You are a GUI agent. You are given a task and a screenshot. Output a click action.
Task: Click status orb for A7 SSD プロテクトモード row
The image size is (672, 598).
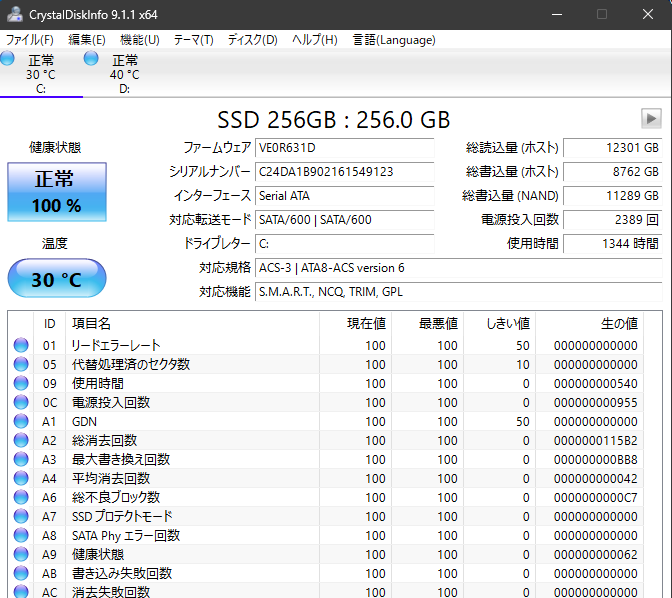[x=21, y=516]
